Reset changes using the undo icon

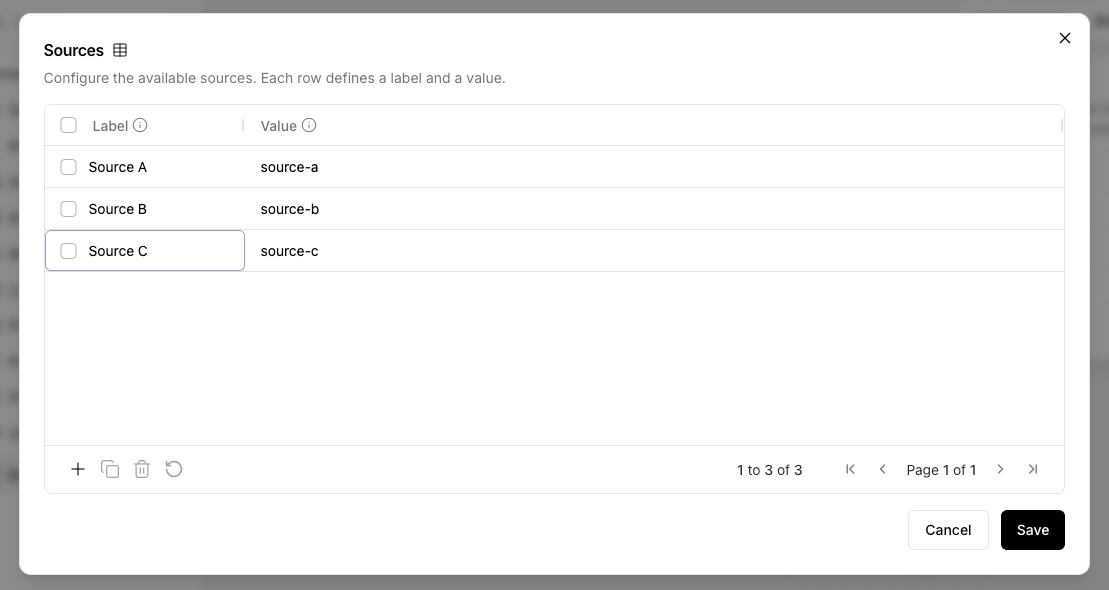(x=174, y=469)
